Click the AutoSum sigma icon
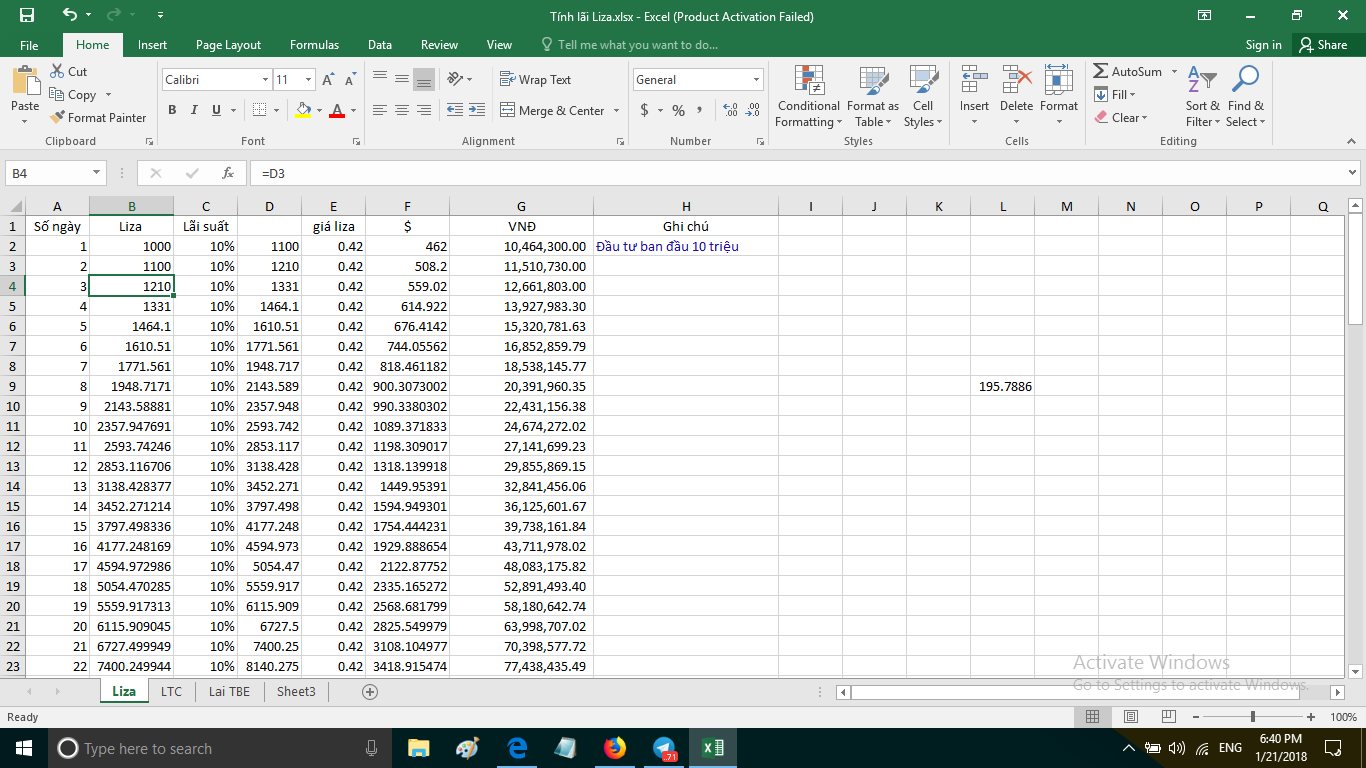1366x768 pixels. [1101, 72]
